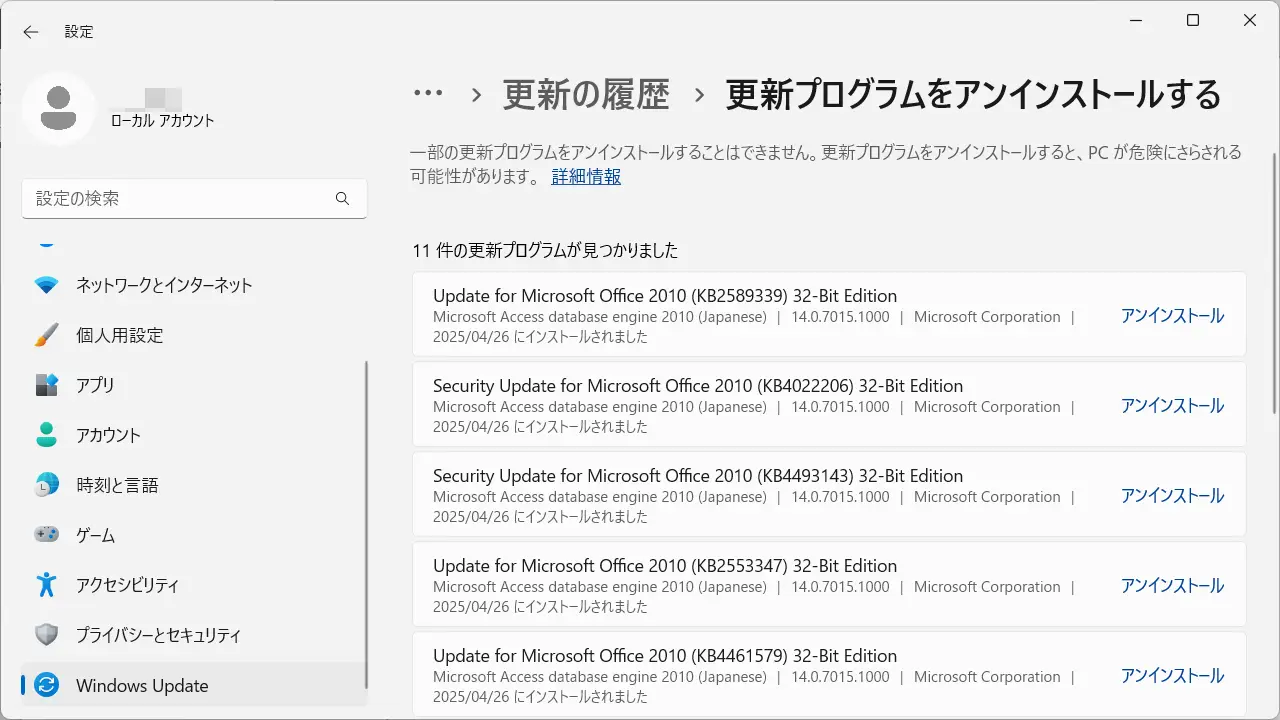
Task: Open the 詳細情報 link
Action: [x=586, y=177]
